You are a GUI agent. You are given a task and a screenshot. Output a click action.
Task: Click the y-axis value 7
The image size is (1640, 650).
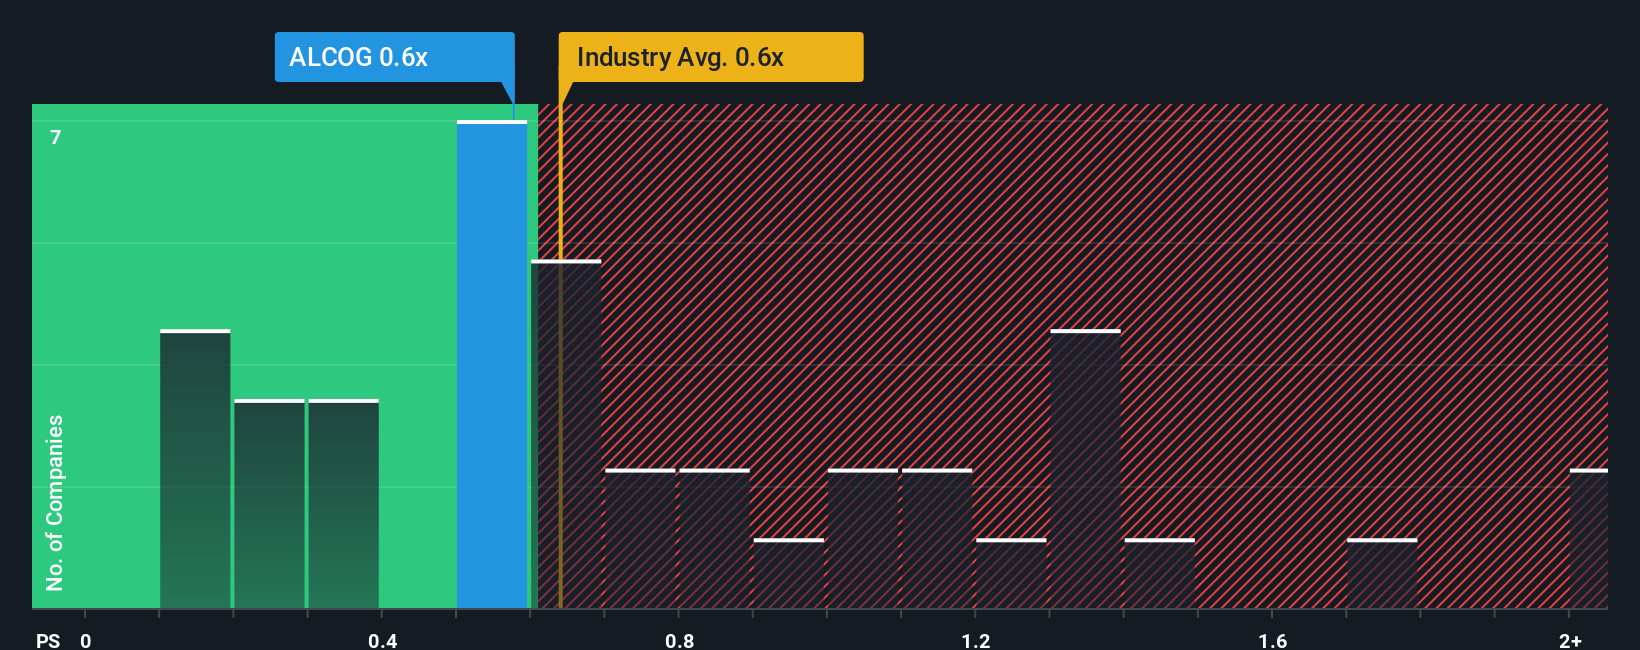56,137
